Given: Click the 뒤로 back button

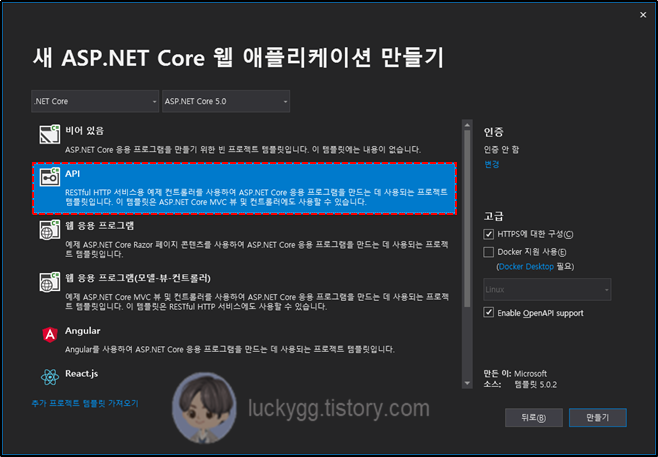Looking at the screenshot, I should [533, 418].
